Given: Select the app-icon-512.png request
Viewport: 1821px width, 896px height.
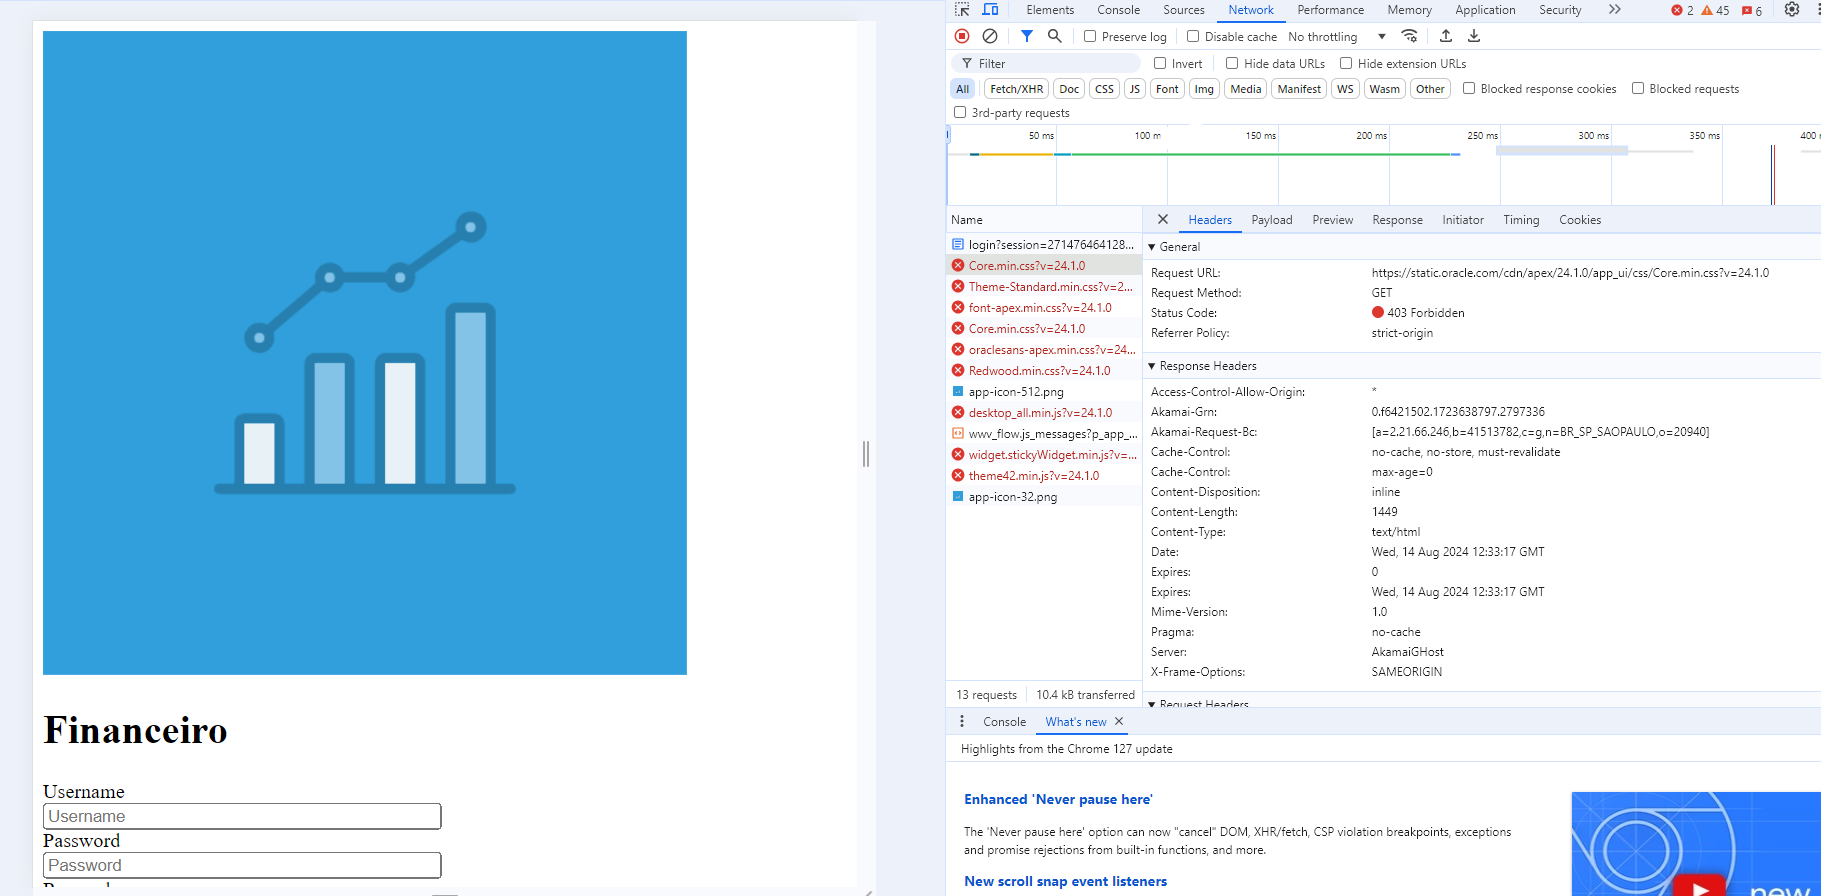Looking at the screenshot, I should [x=1043, y=392].
